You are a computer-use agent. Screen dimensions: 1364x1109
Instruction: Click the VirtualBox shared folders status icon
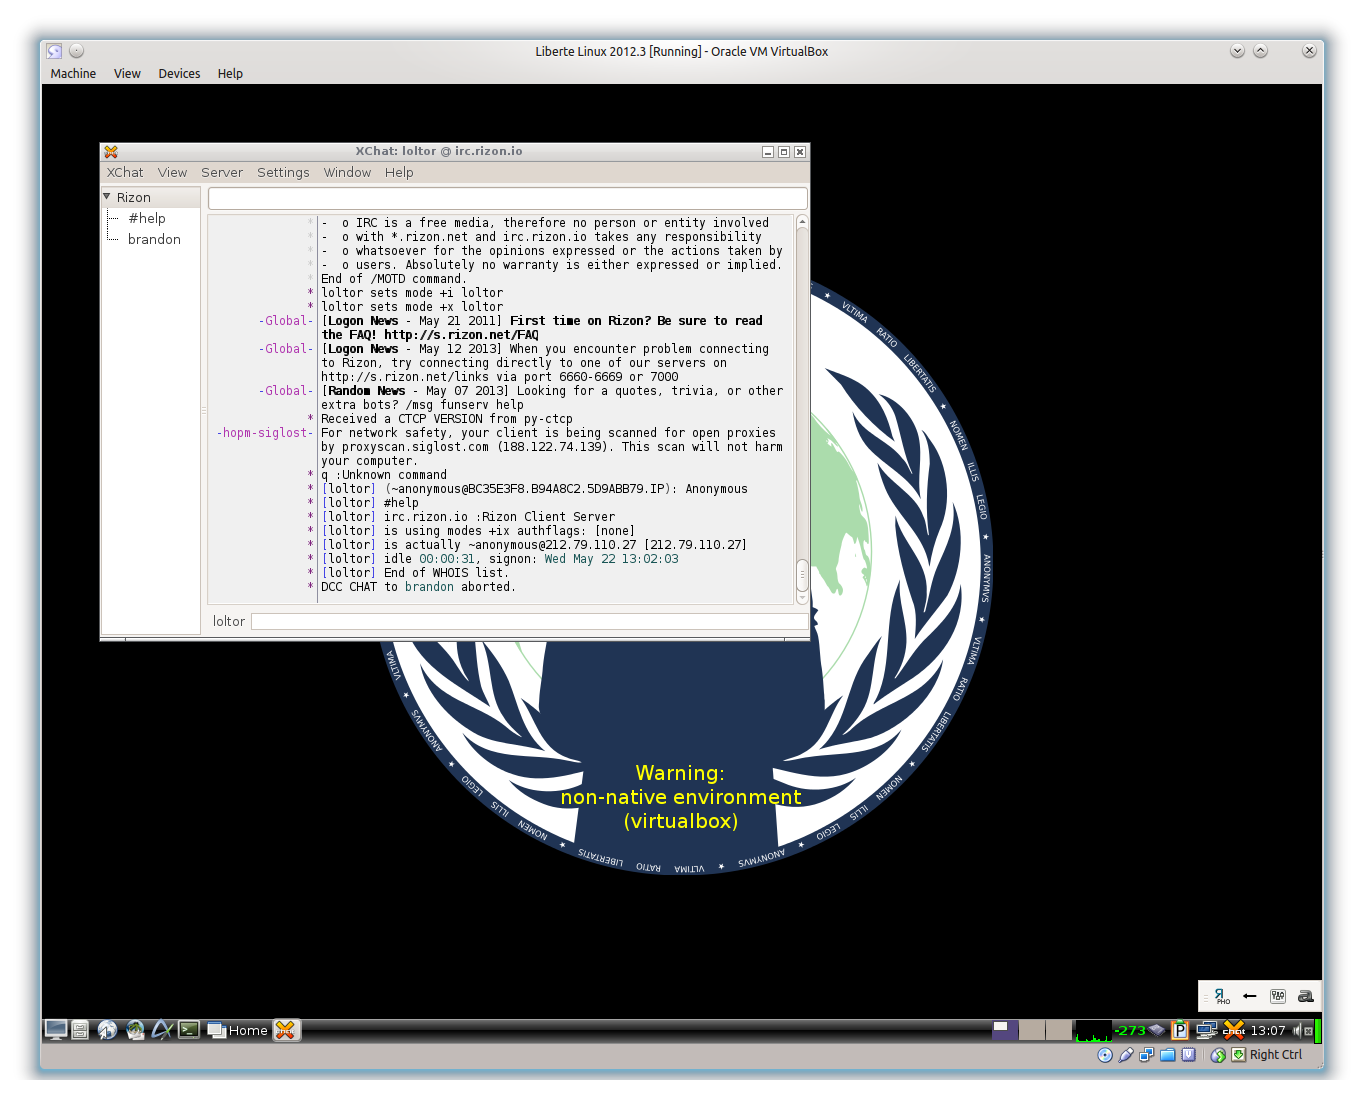pyautogui.click(x=1167, y=1055)
